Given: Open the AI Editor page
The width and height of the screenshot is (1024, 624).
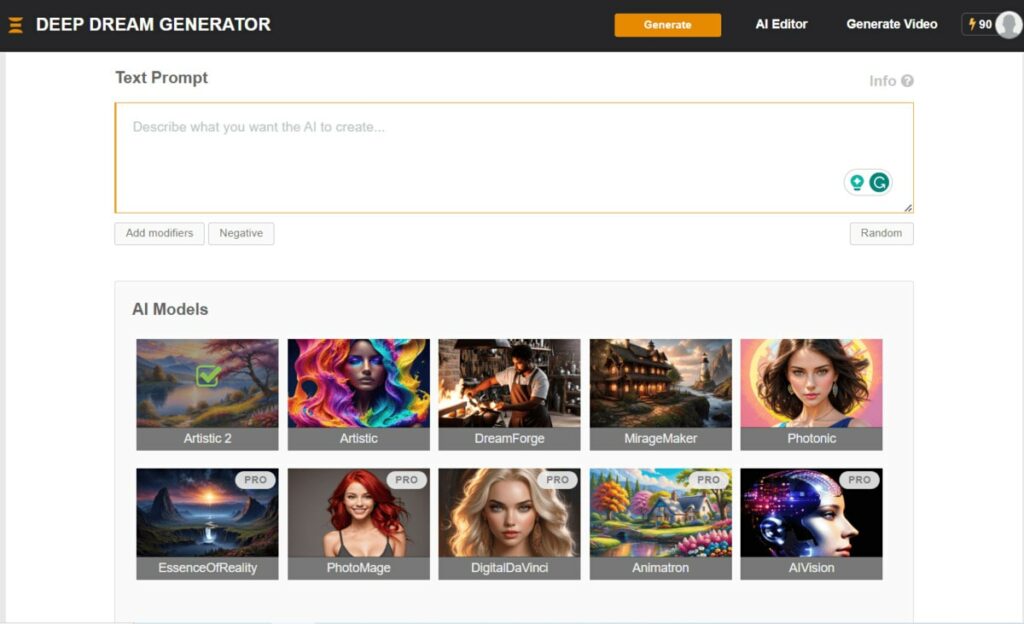Looking at the screenshot, I should (781, 24).
